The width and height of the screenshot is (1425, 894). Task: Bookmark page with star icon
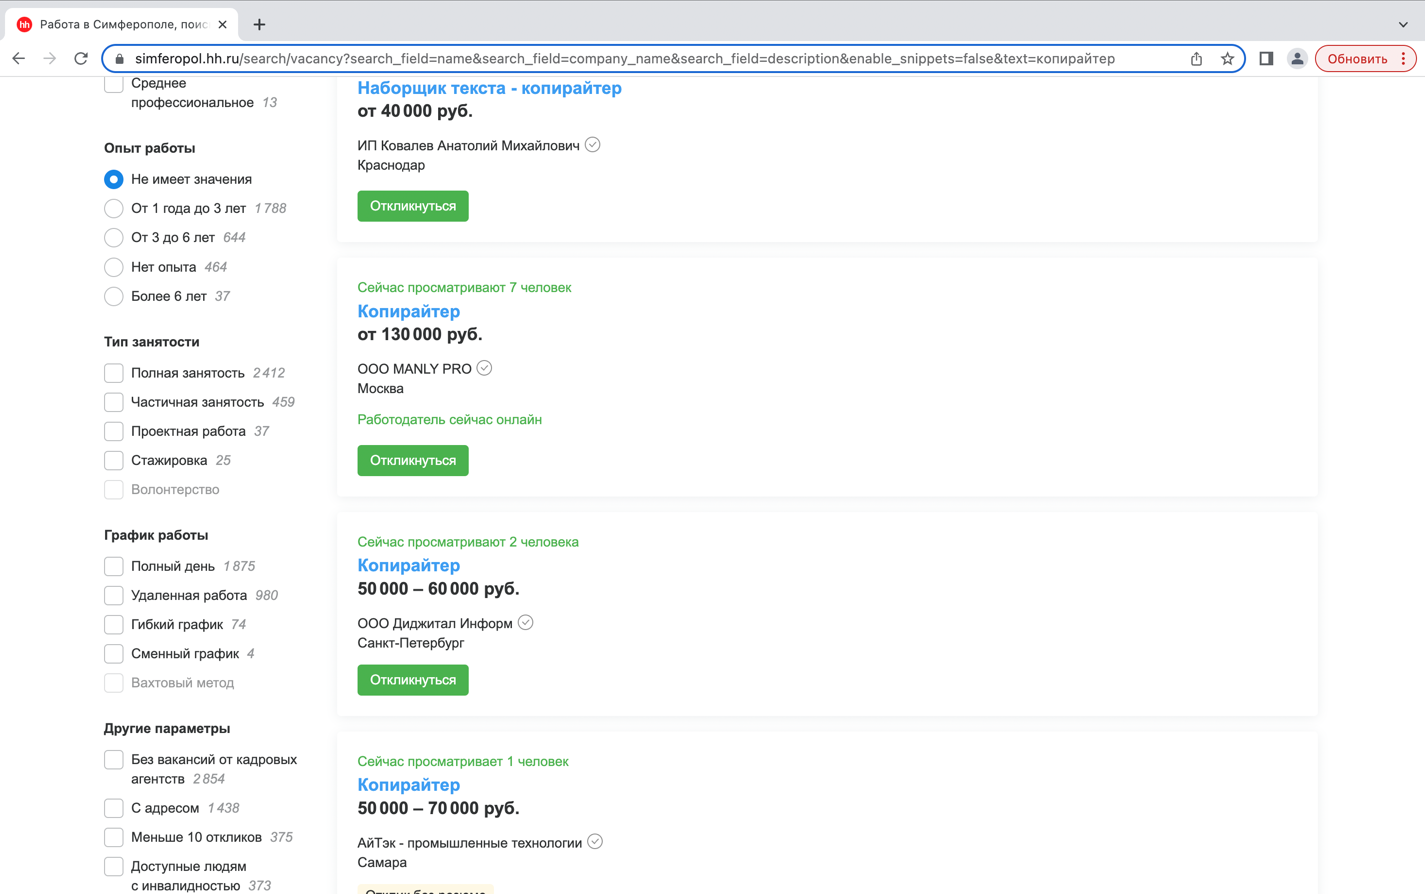pyautogui.click(x=1227, y=59)
